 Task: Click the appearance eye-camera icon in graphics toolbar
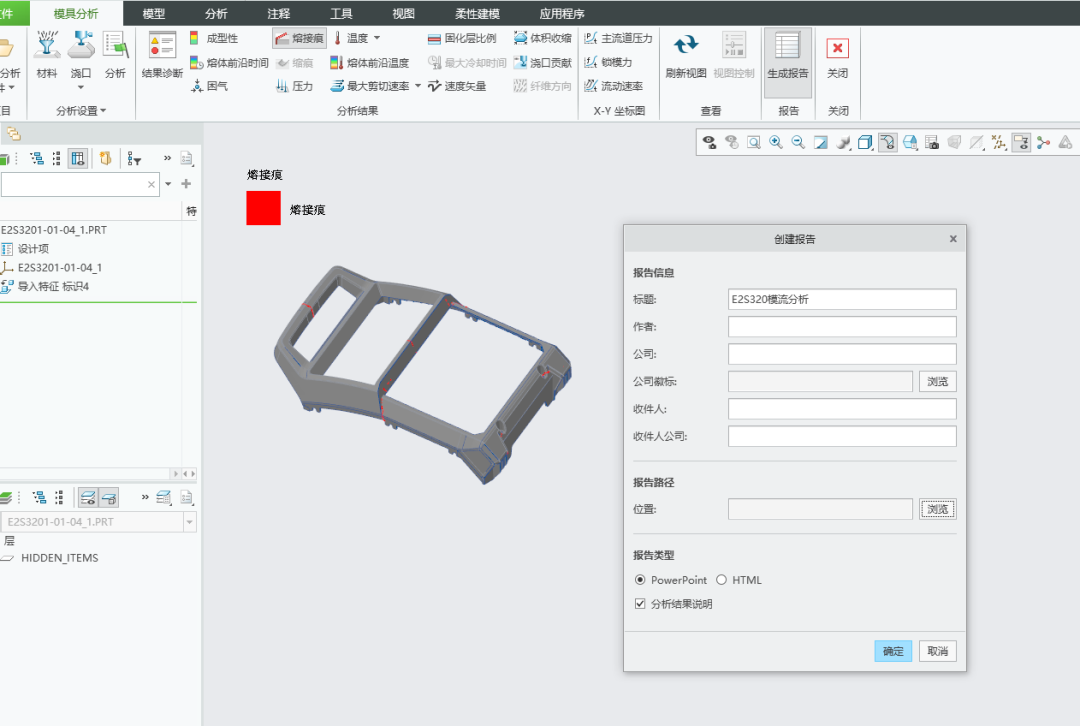pos(709,143)
